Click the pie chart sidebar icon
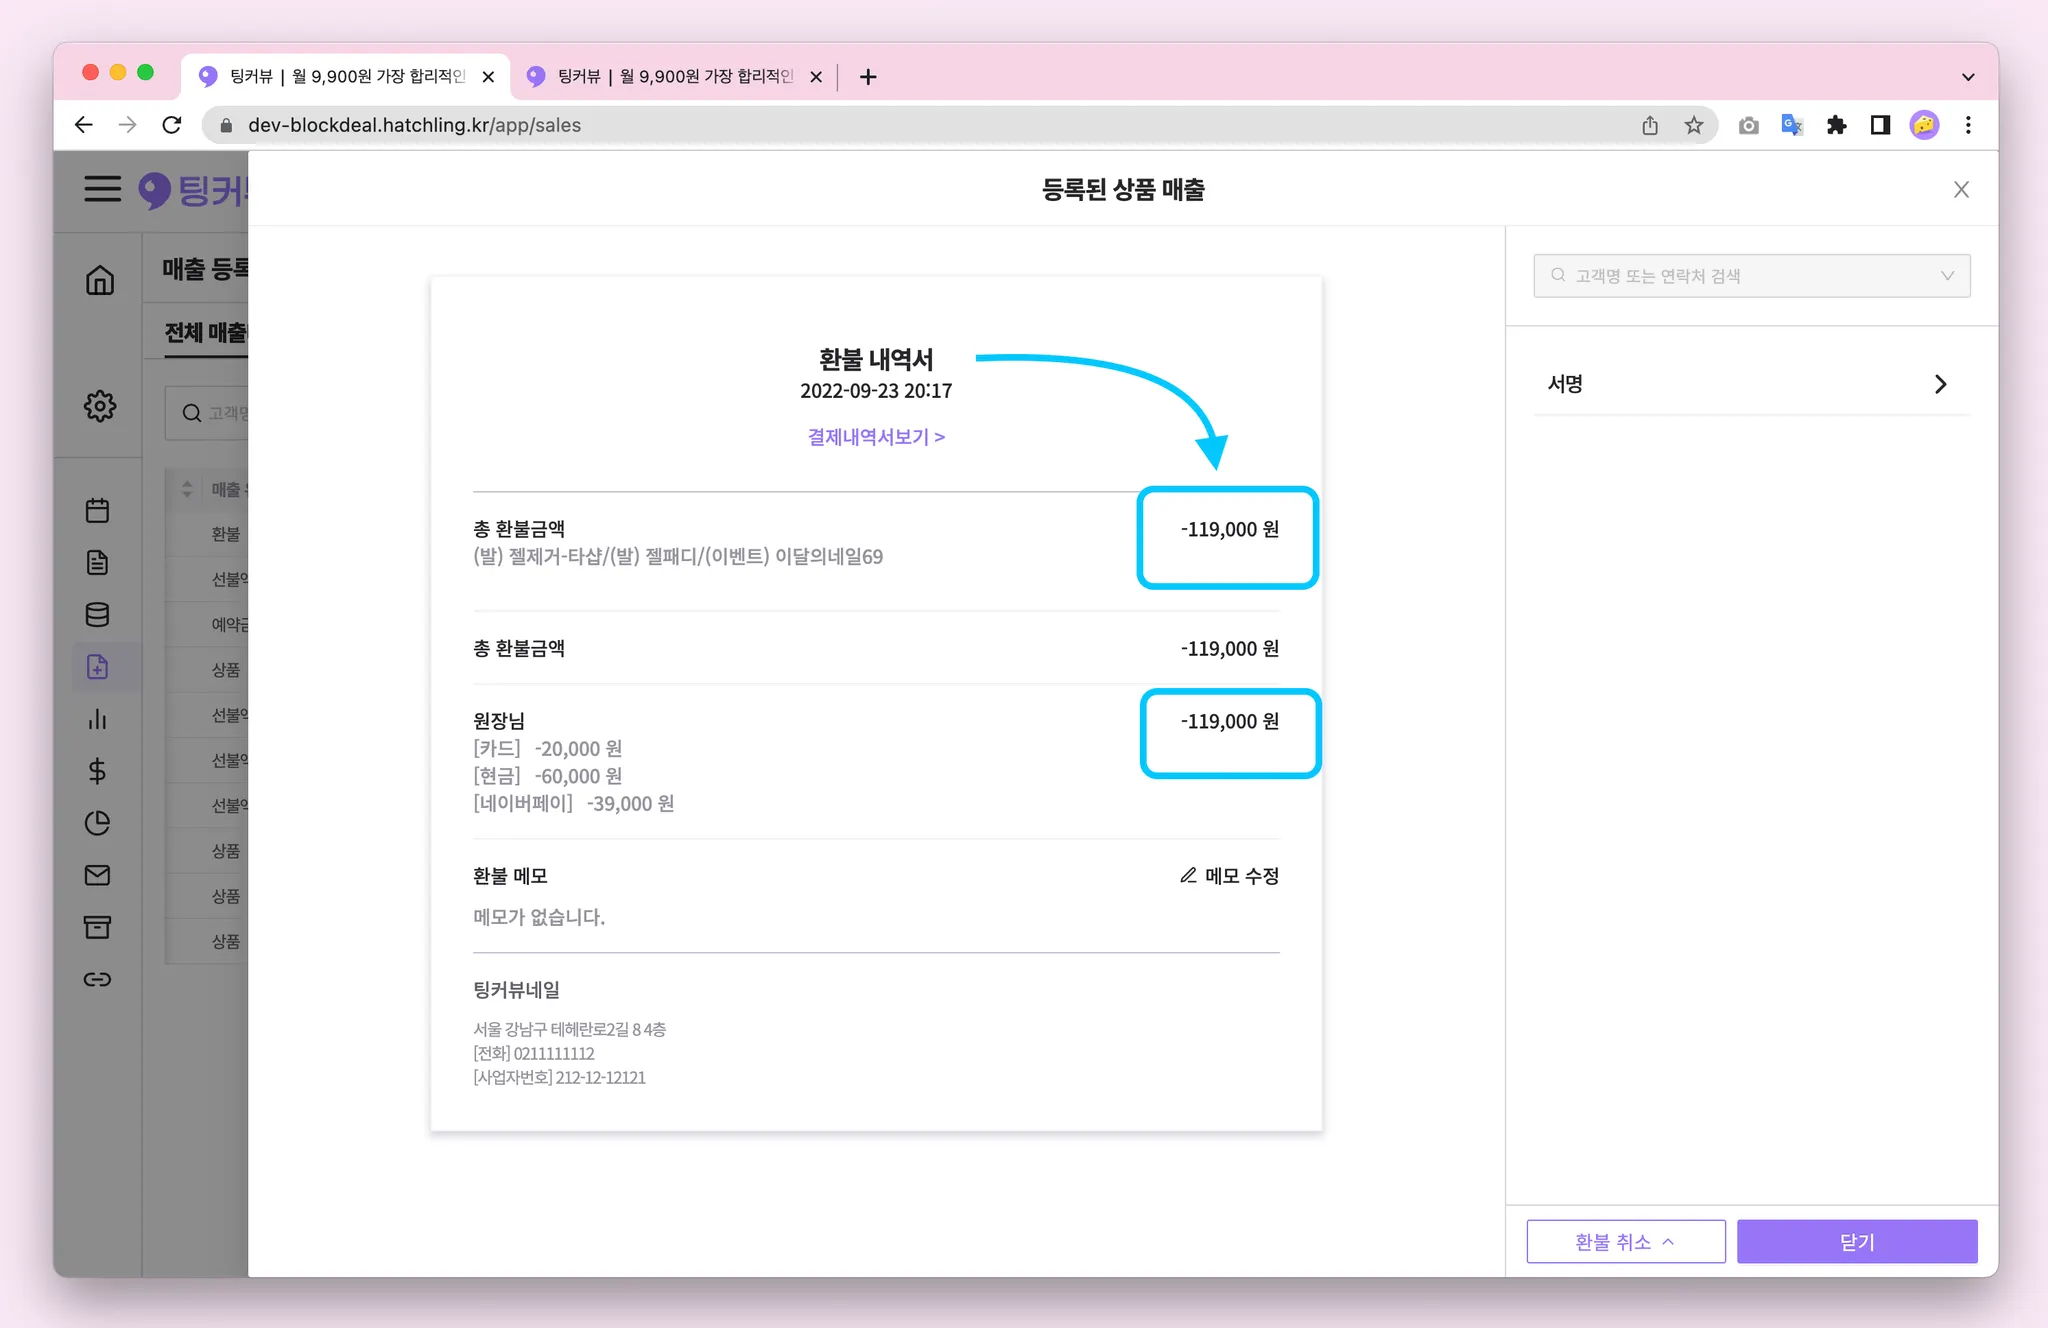This screenshot has width=2048, height=1328. 98,823
